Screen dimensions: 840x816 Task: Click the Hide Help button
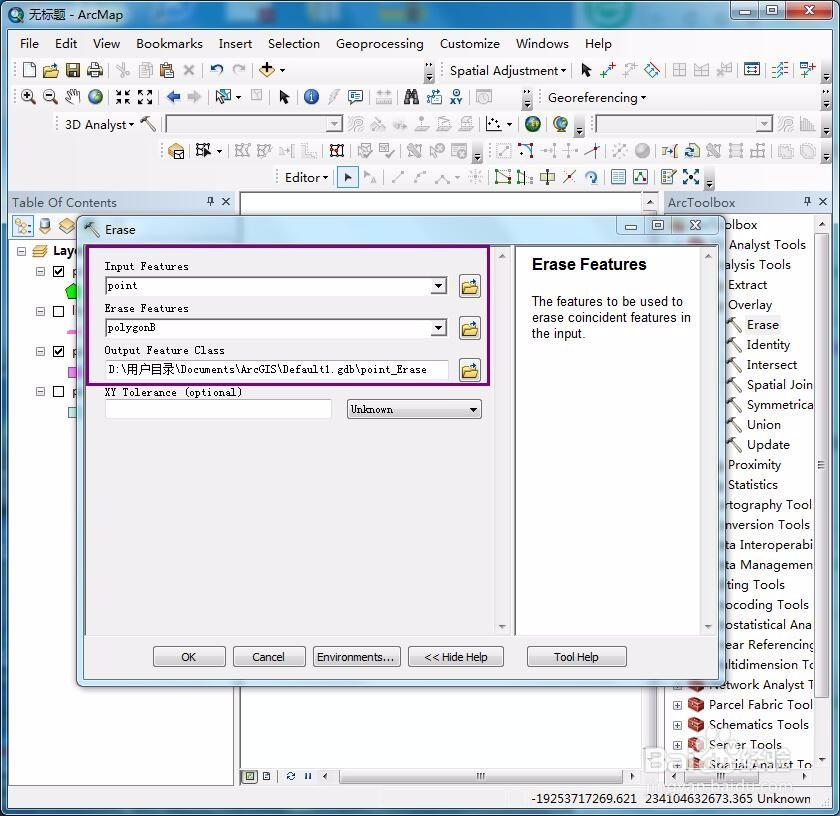point(456,657)
